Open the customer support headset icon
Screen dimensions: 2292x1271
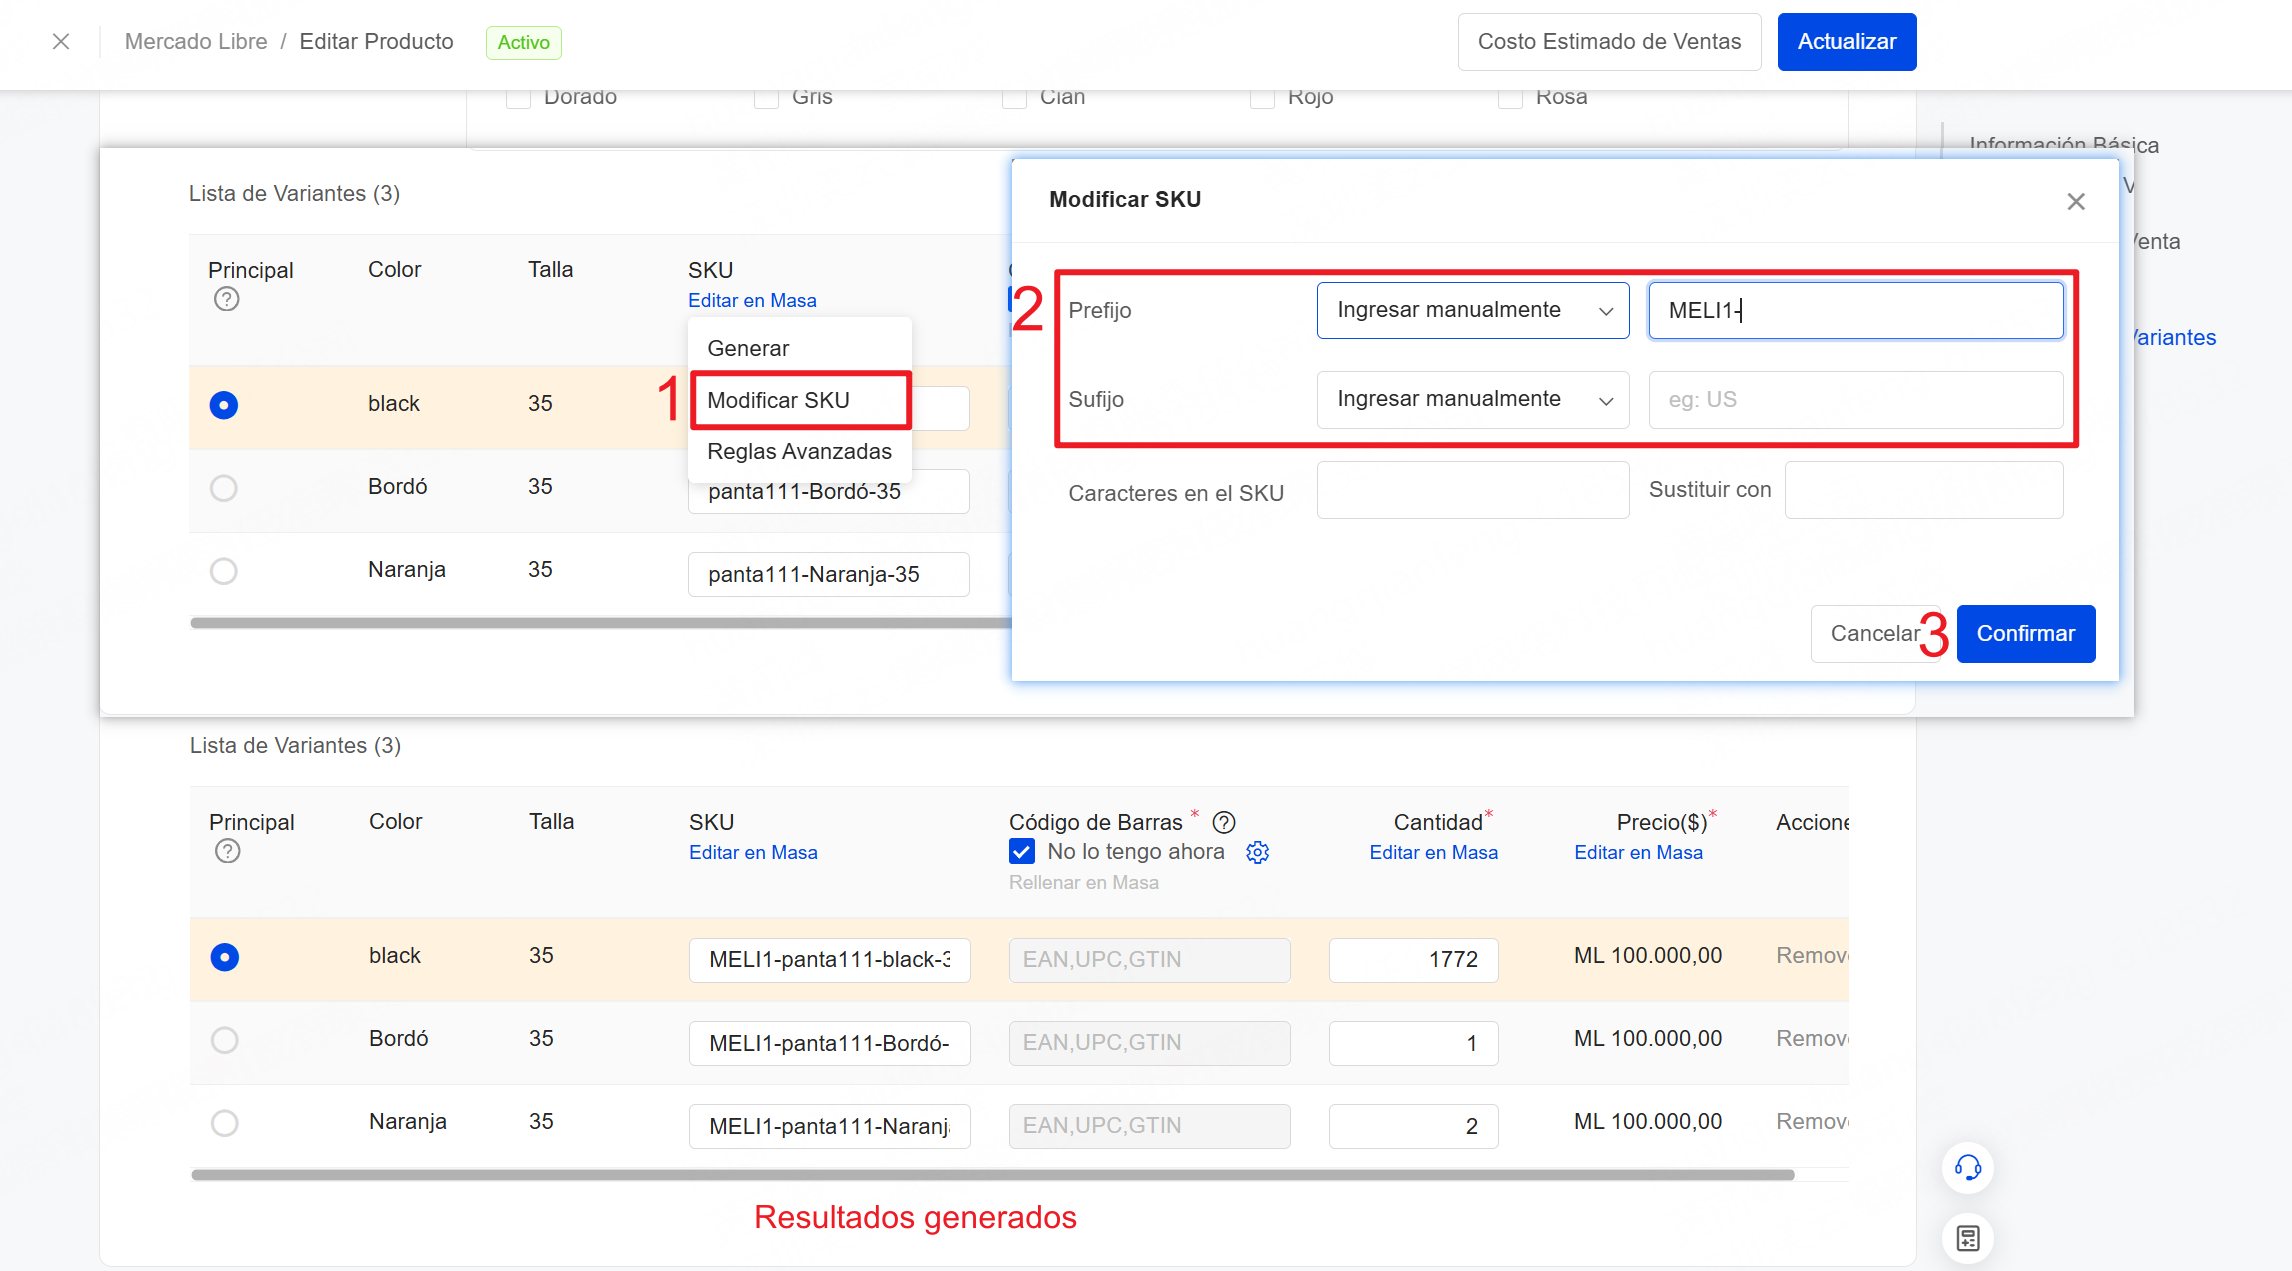(x=1968, y=1167)
